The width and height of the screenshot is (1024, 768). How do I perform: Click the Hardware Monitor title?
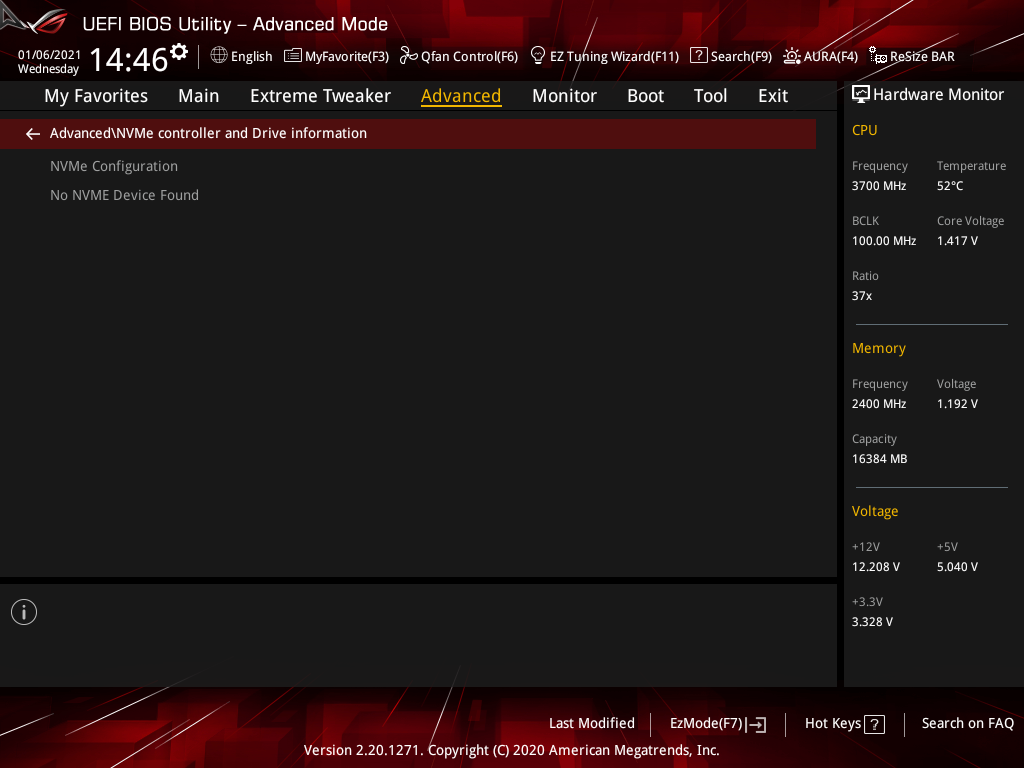coord(938,95)
